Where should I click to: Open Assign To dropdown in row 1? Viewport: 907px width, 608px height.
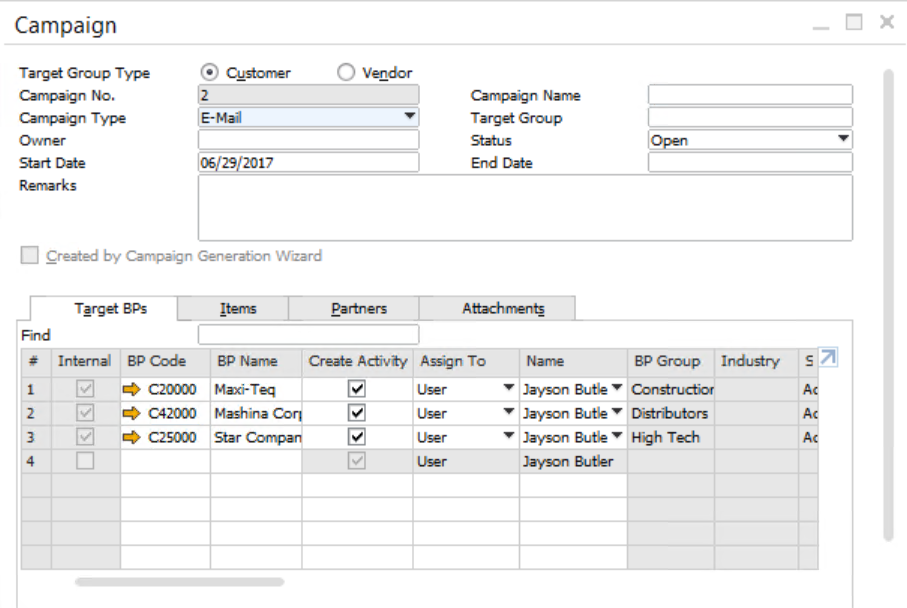point(508,389)
